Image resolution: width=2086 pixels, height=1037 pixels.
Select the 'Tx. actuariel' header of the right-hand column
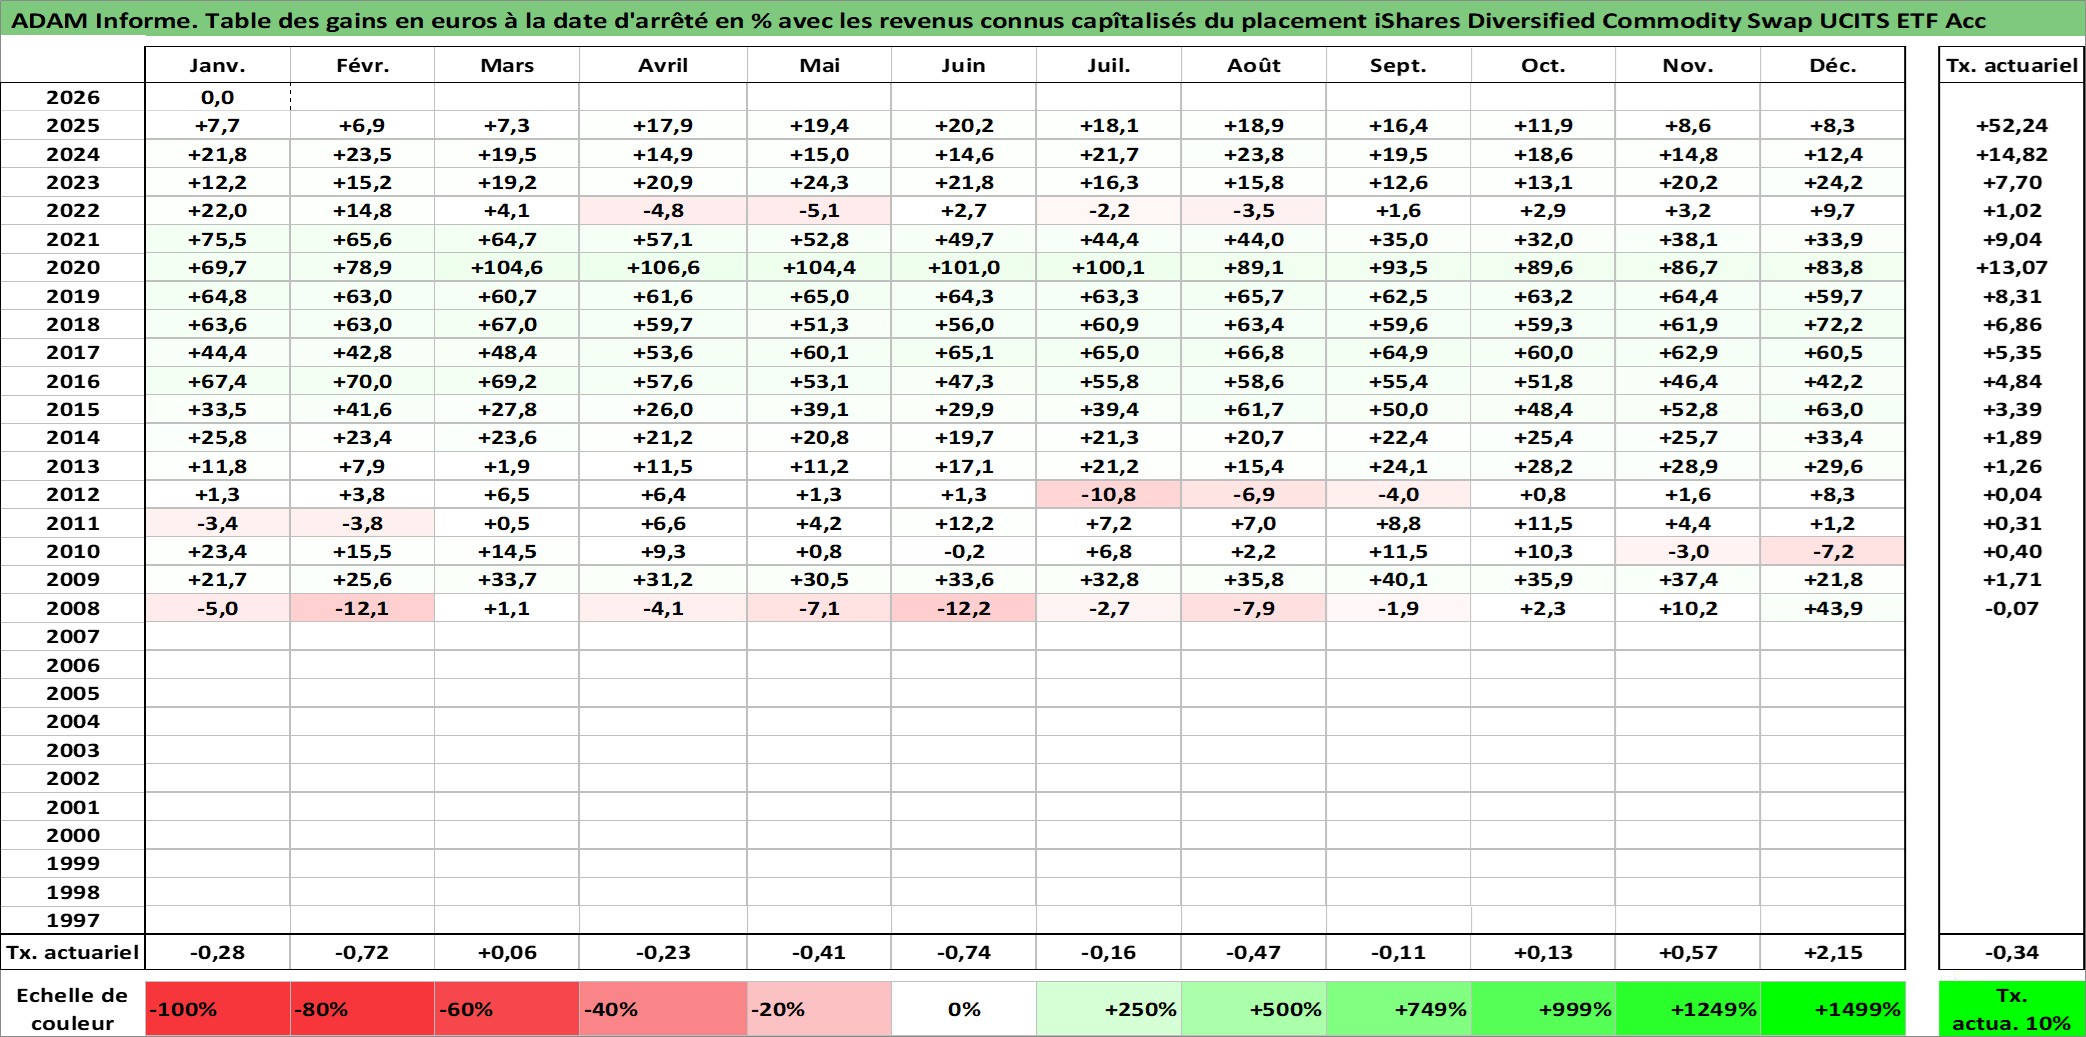(x=2012, y=66)
